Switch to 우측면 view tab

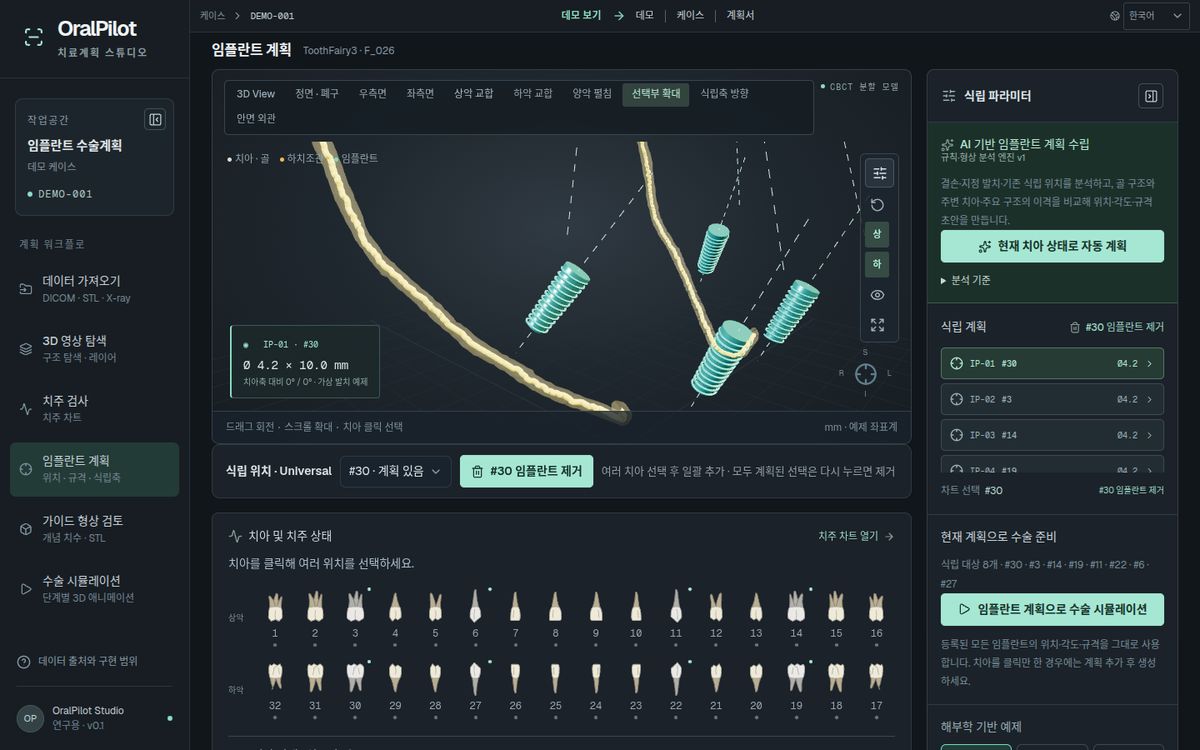click(373, 94)
